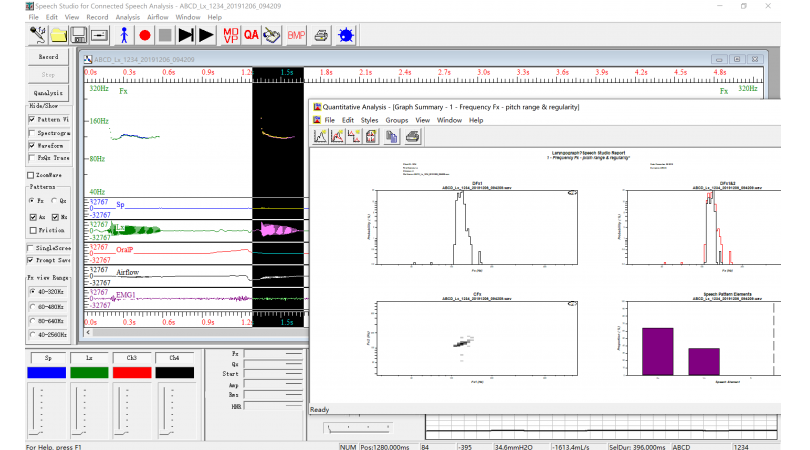Click the blue bug icon in main toolbar
This screenshot has height=450, width=810.
(346, 35)
